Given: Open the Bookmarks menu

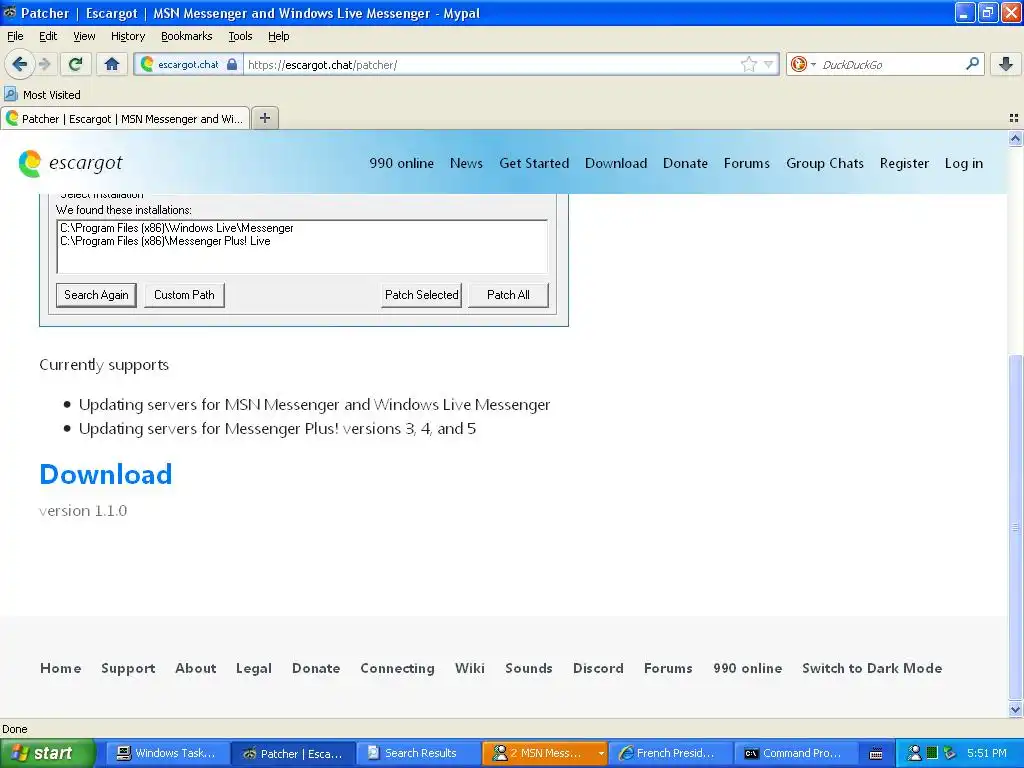Looking at the screenshot, I should pyautogui.click(x=186, y=36).
